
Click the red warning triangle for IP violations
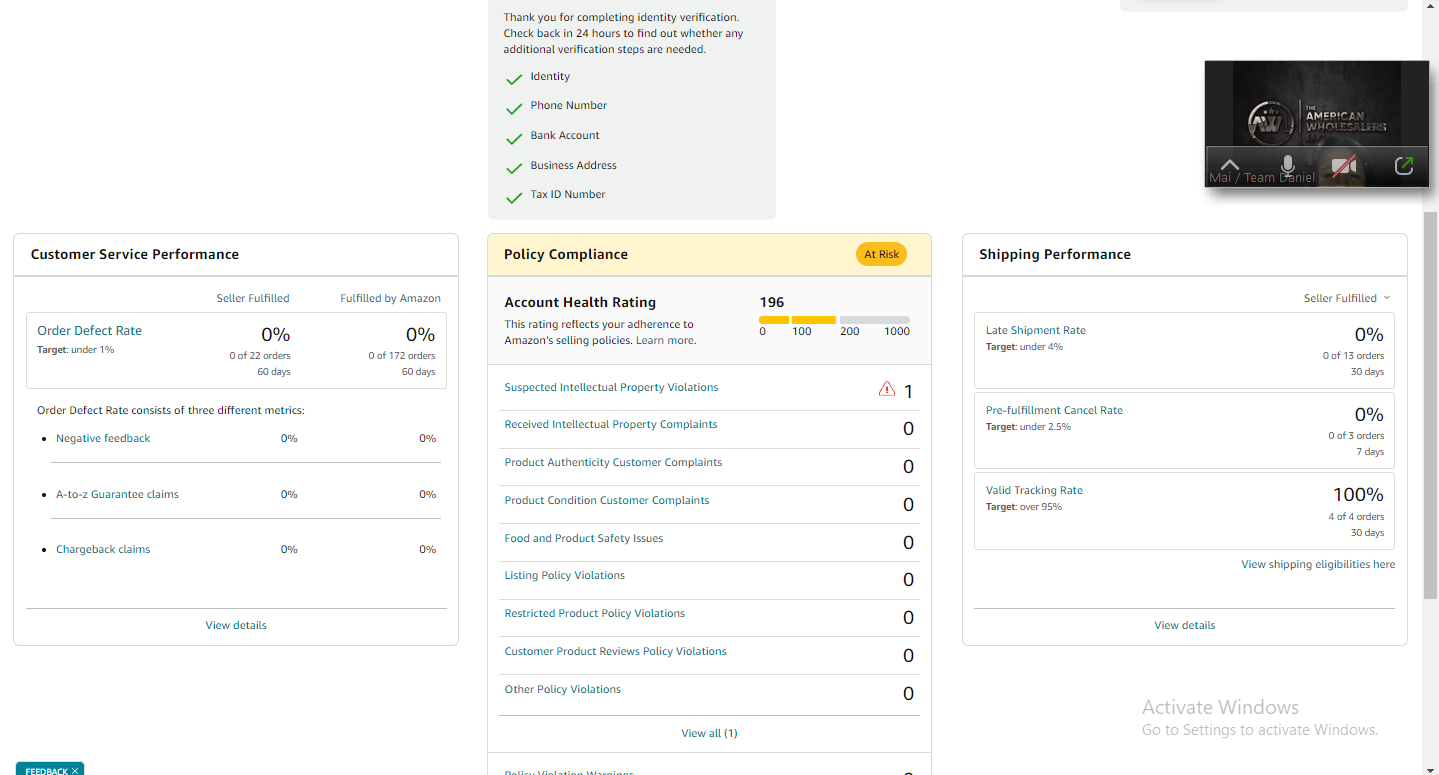(887, 389)
